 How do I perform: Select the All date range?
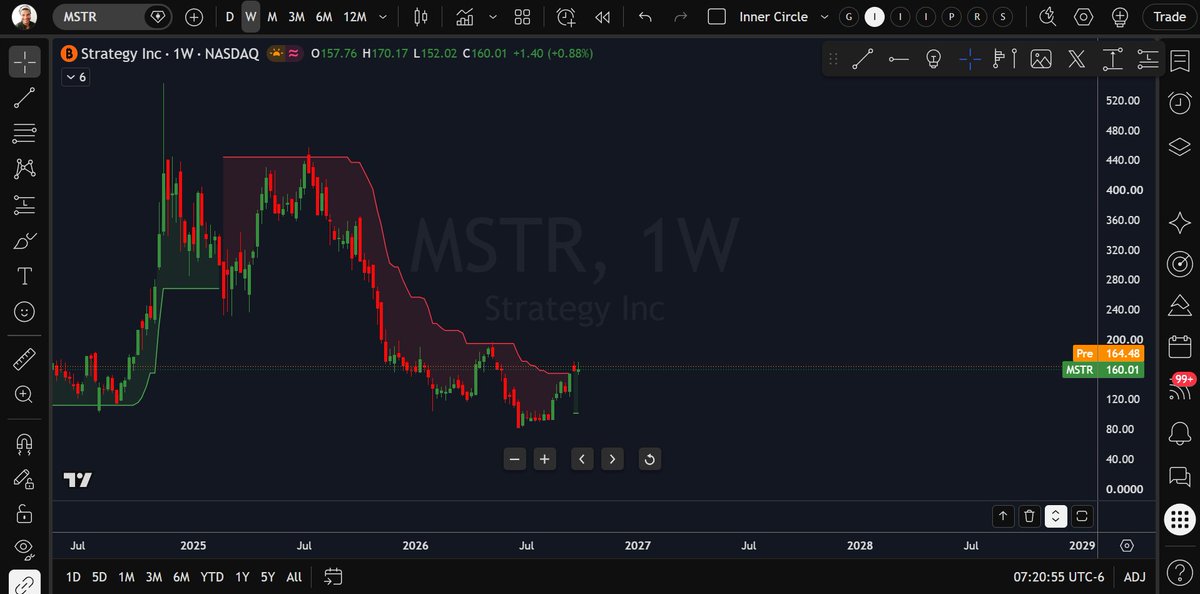294,577
